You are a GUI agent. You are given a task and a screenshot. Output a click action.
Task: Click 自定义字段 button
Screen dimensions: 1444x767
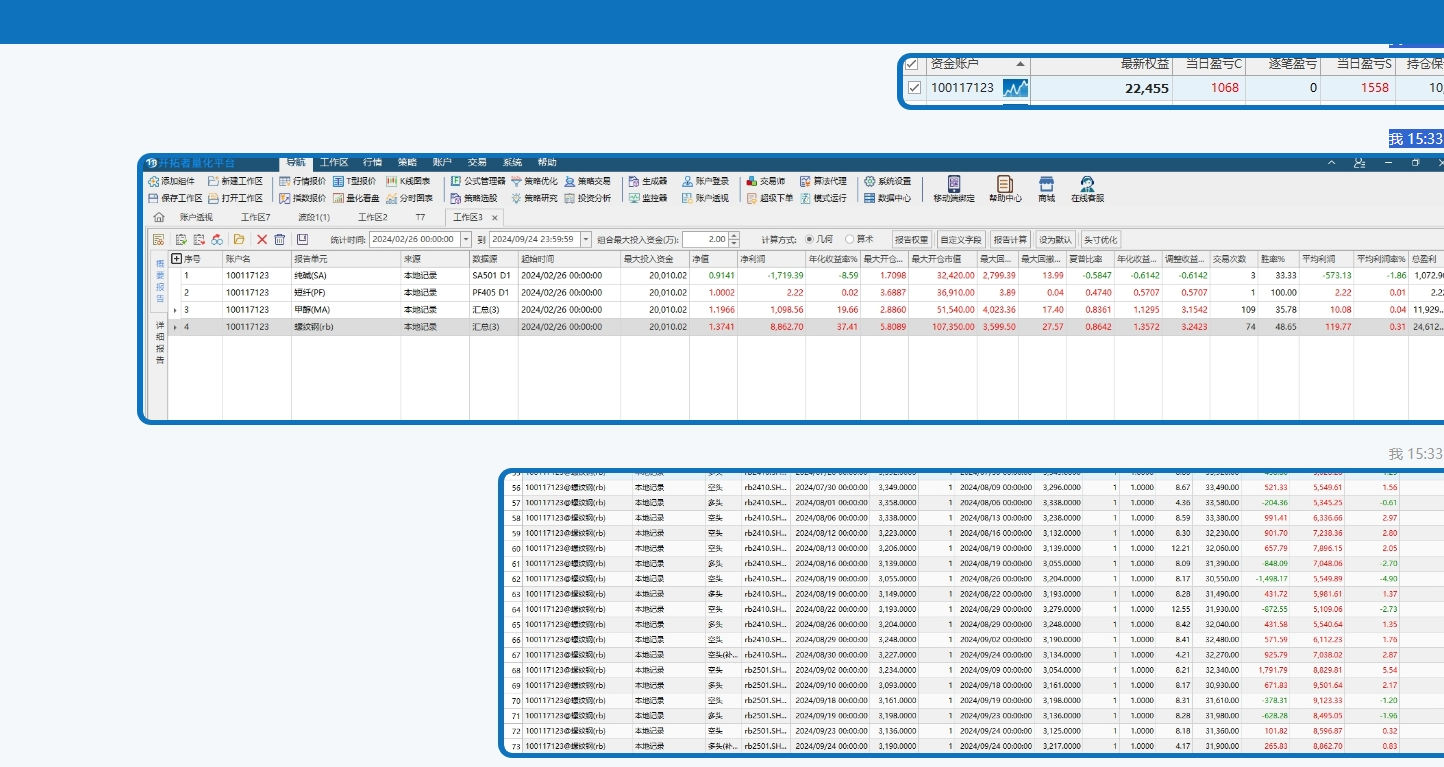961,239
